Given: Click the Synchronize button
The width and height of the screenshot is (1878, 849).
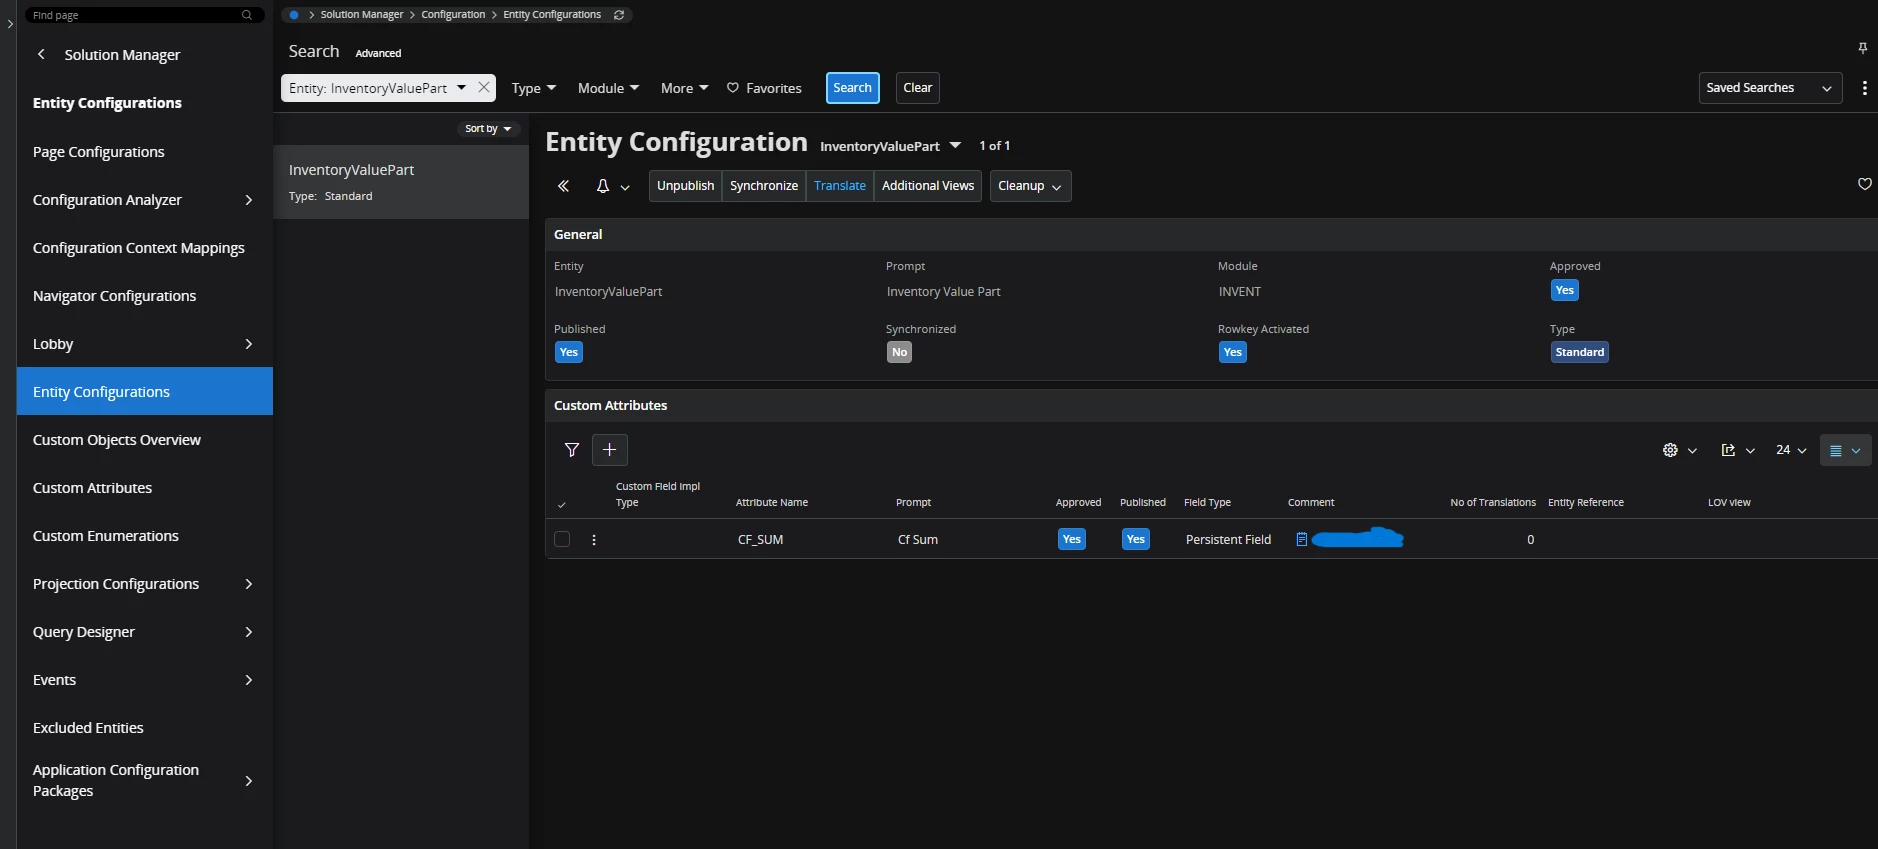Looking at the screenshot, I should click(x=763, y=186).
